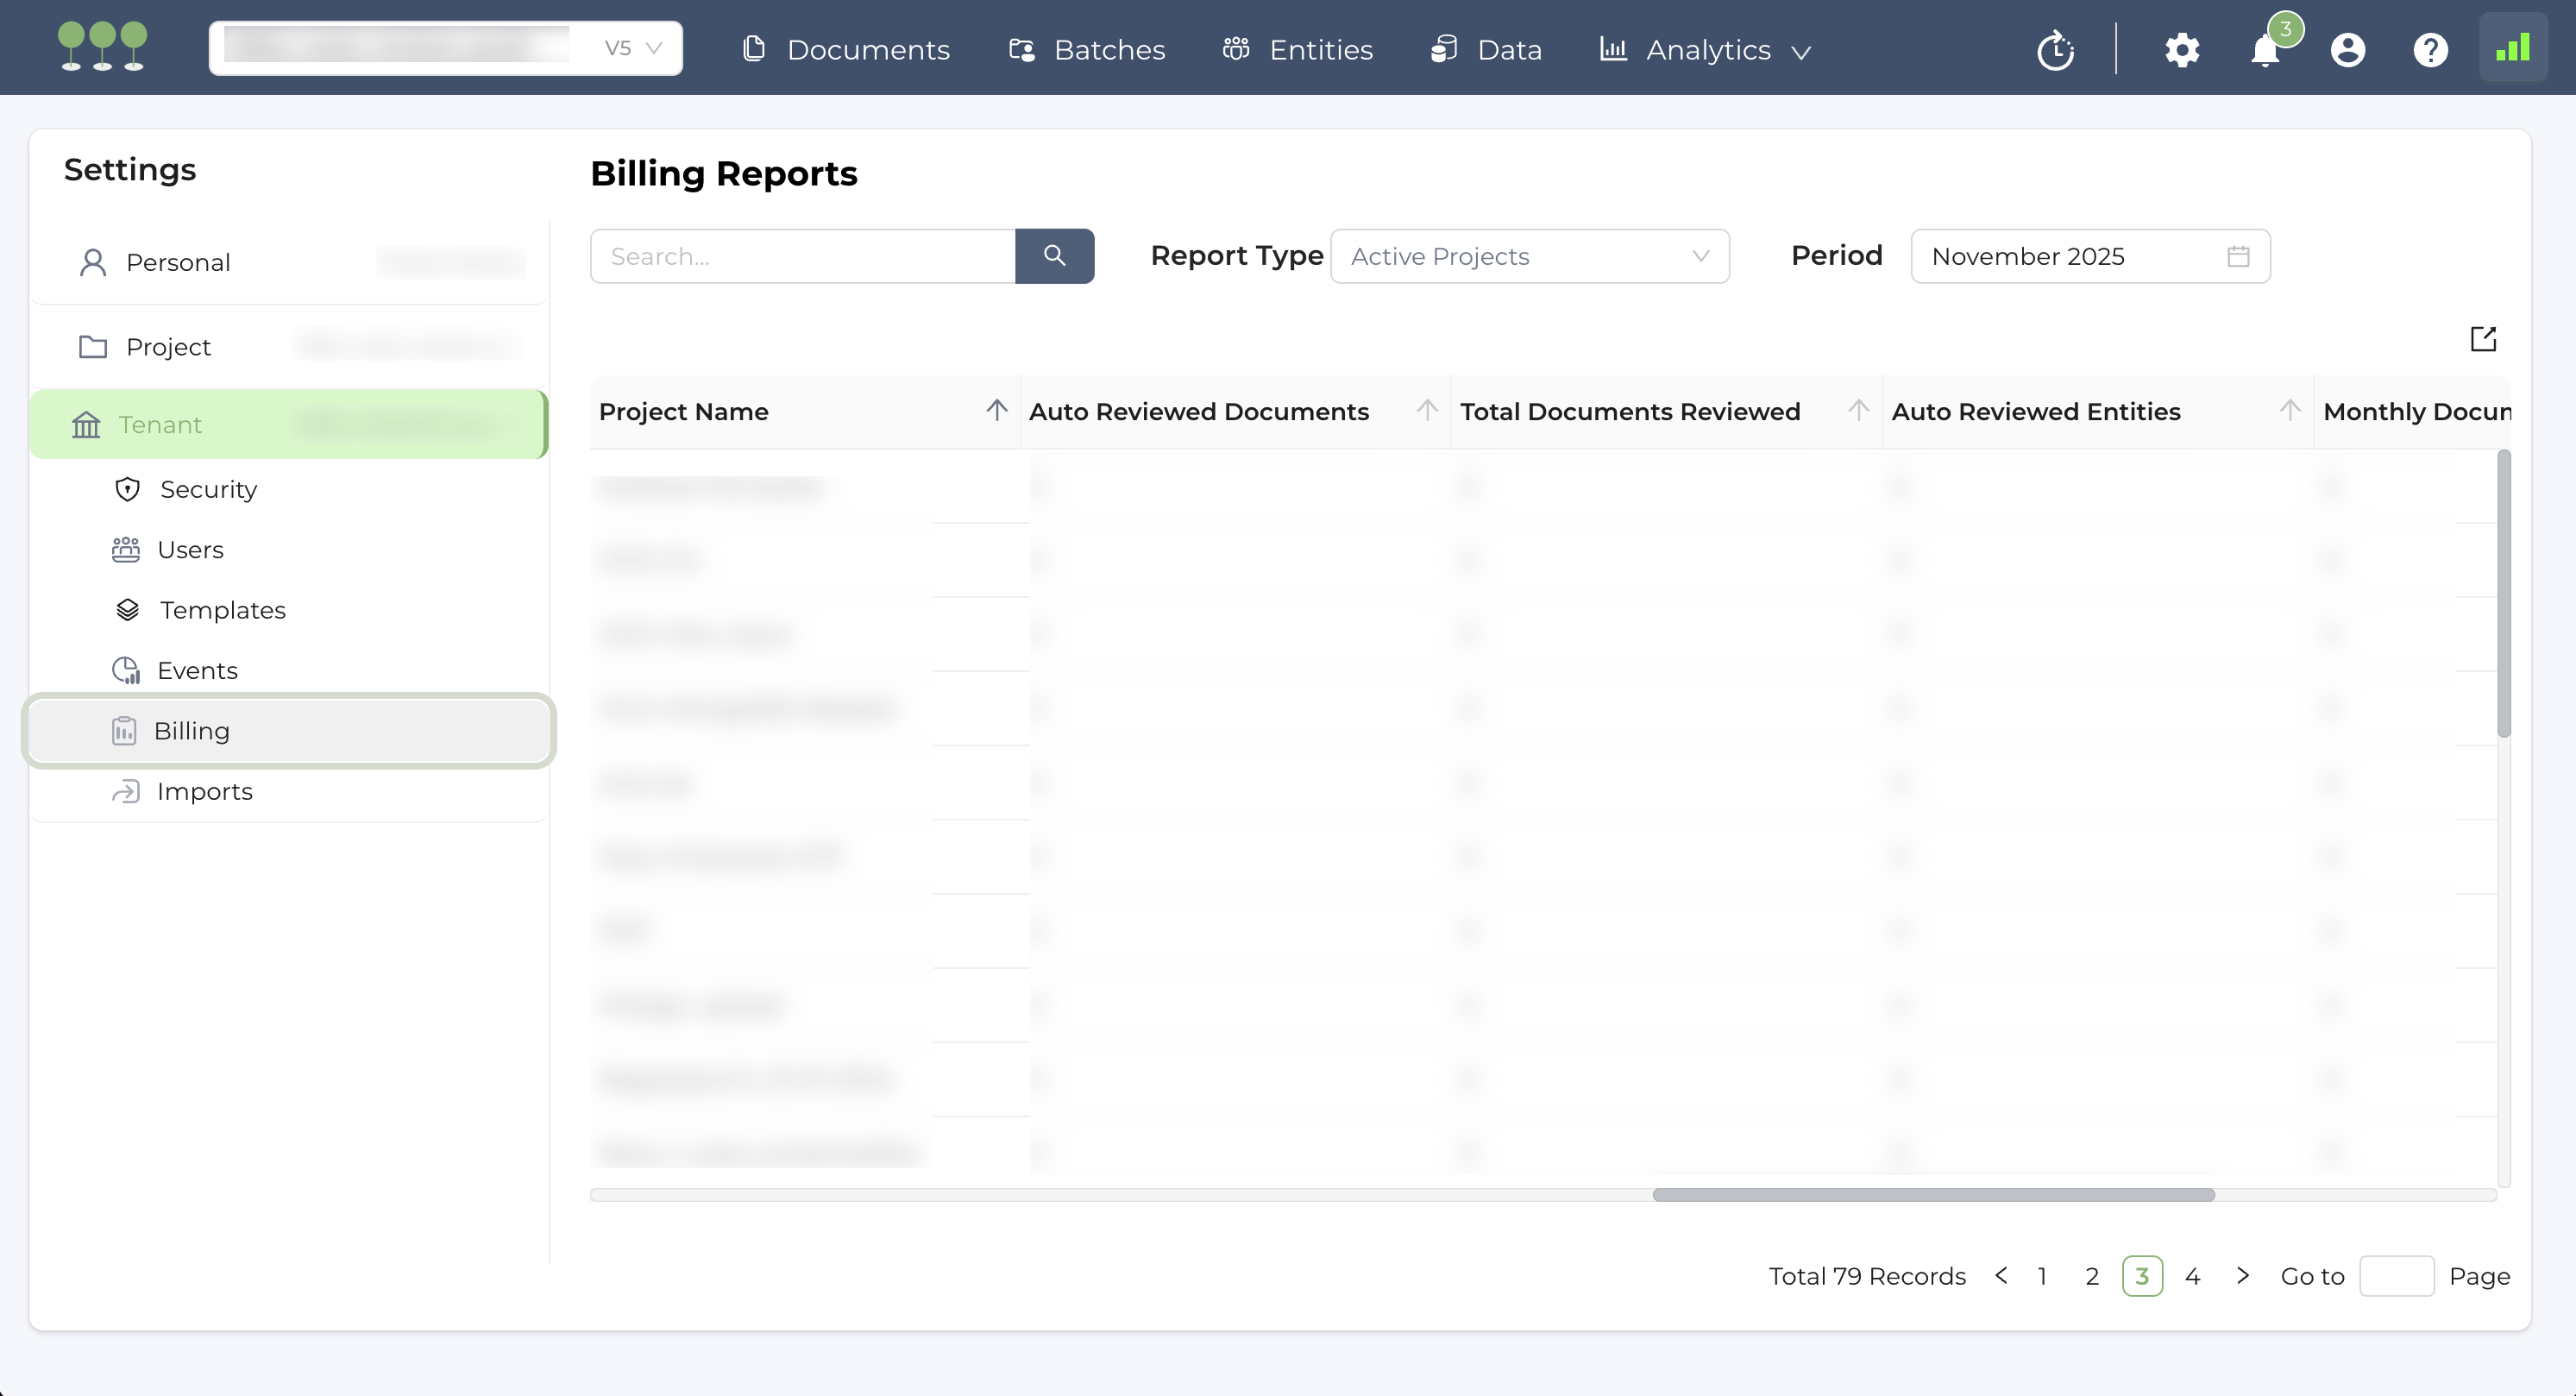Sort by Project Name column arrow
Image resolution: width=2576 pixels, height=1396 pixels.
996,410
